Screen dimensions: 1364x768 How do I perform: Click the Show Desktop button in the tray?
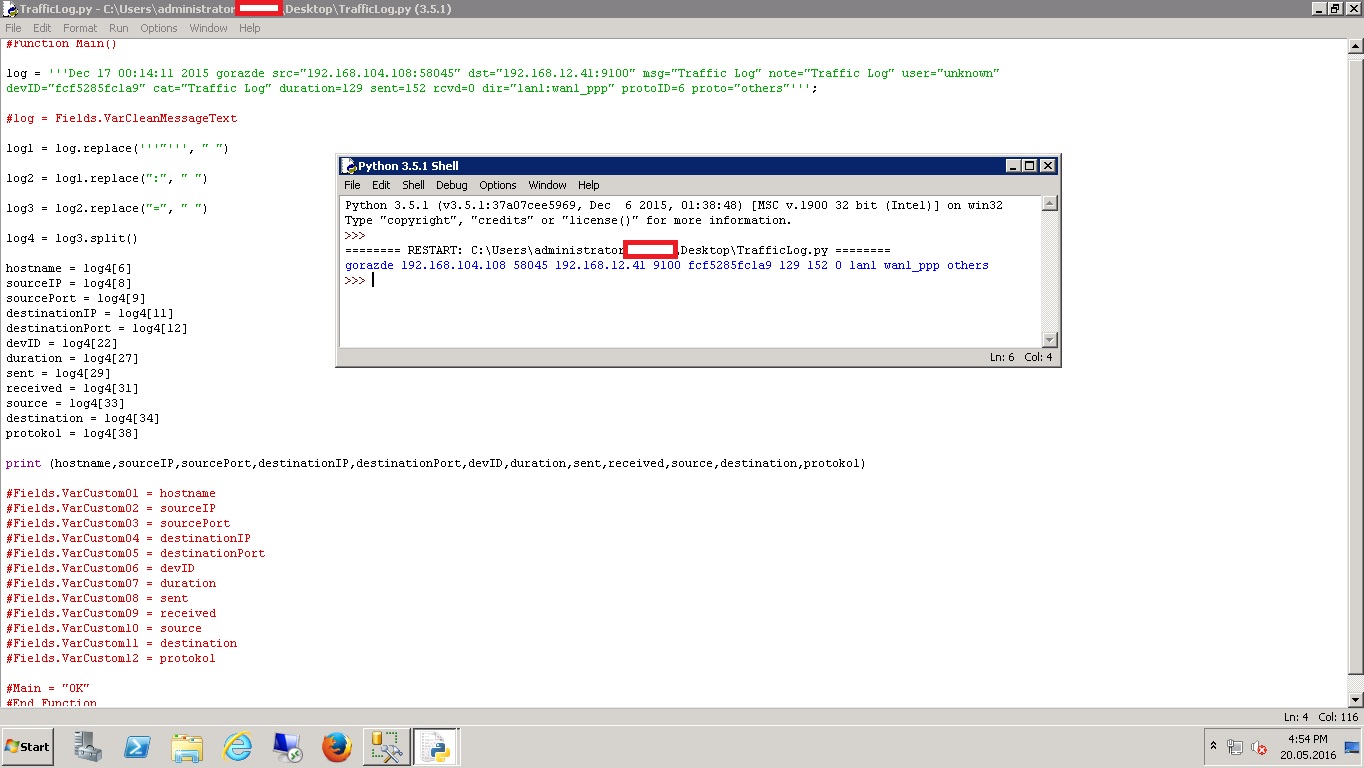tap(1350, 748)
